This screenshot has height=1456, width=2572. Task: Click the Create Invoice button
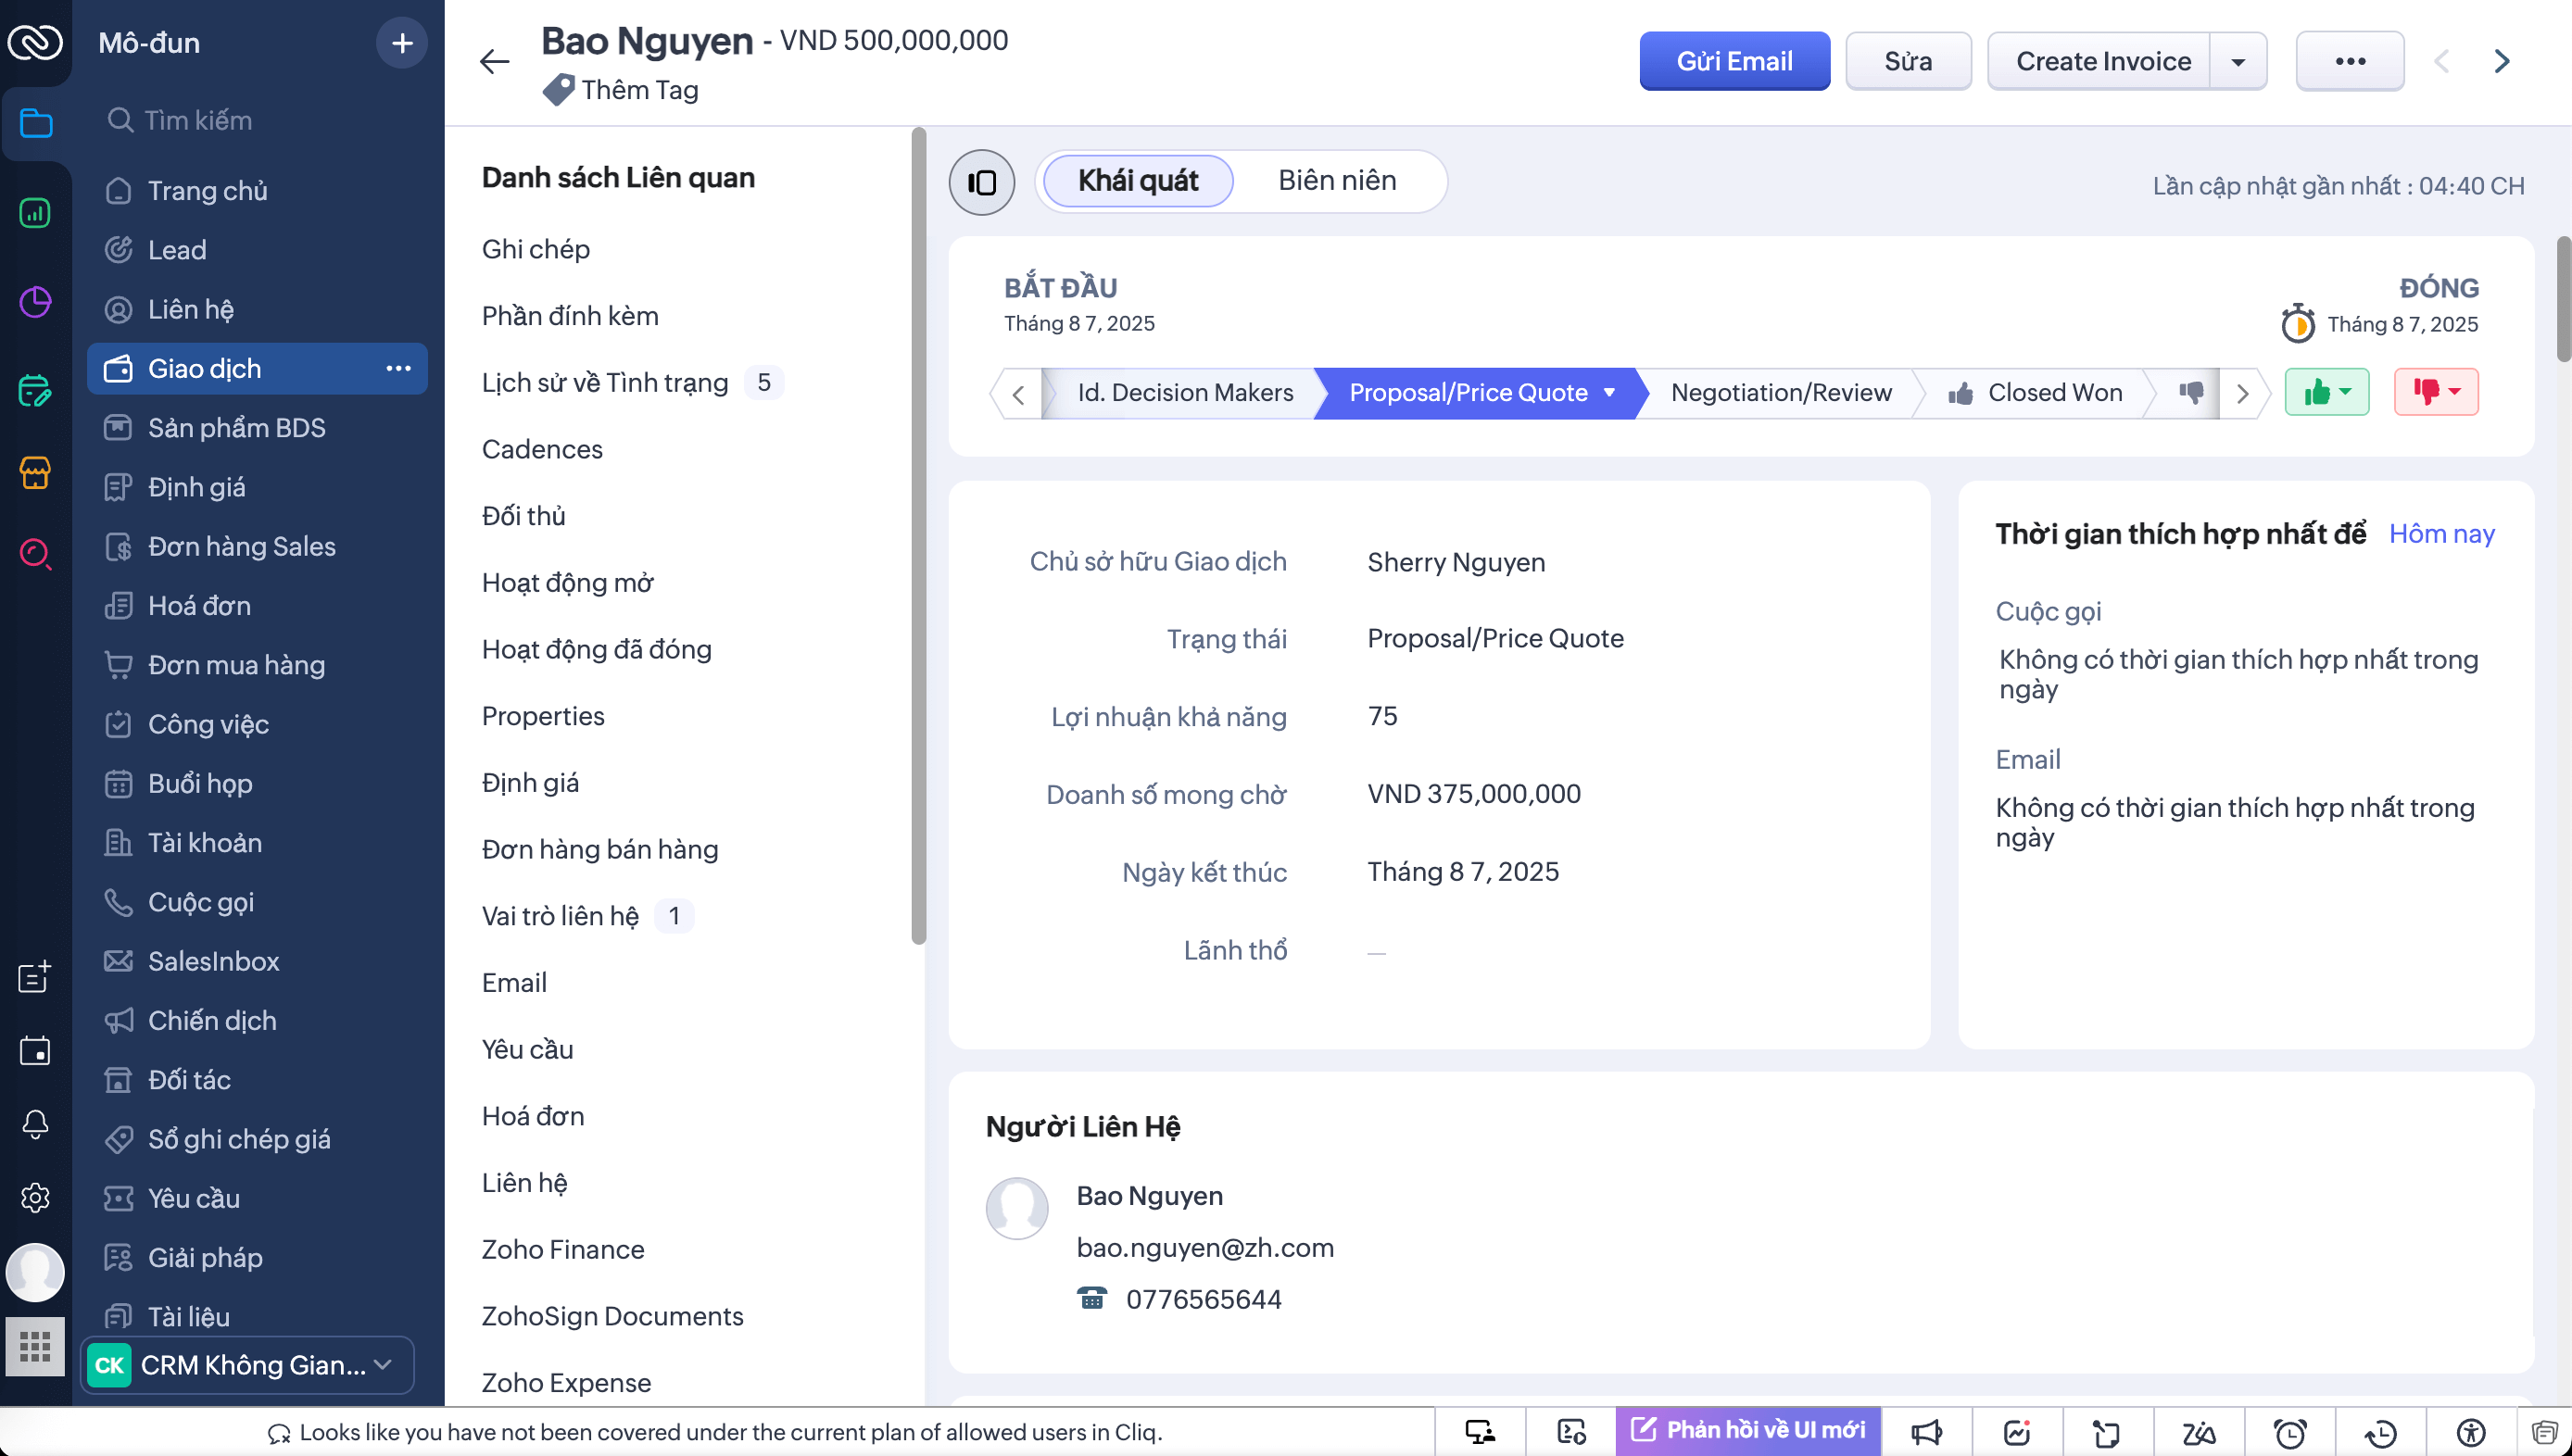(2103, 61)
